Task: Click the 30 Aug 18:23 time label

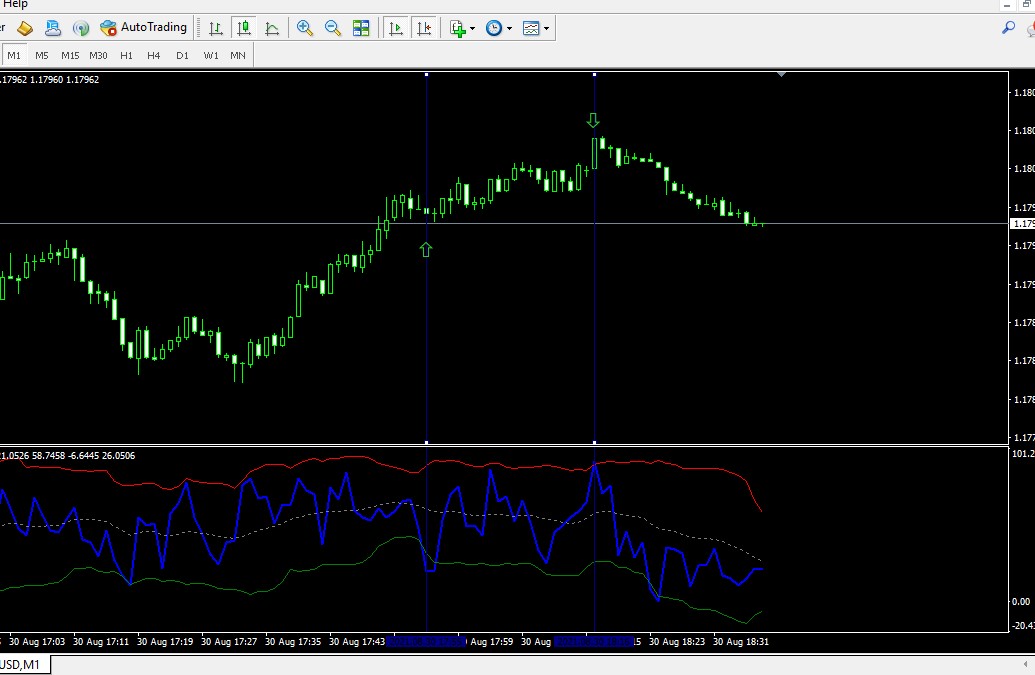Action: [x=677, y=641]
